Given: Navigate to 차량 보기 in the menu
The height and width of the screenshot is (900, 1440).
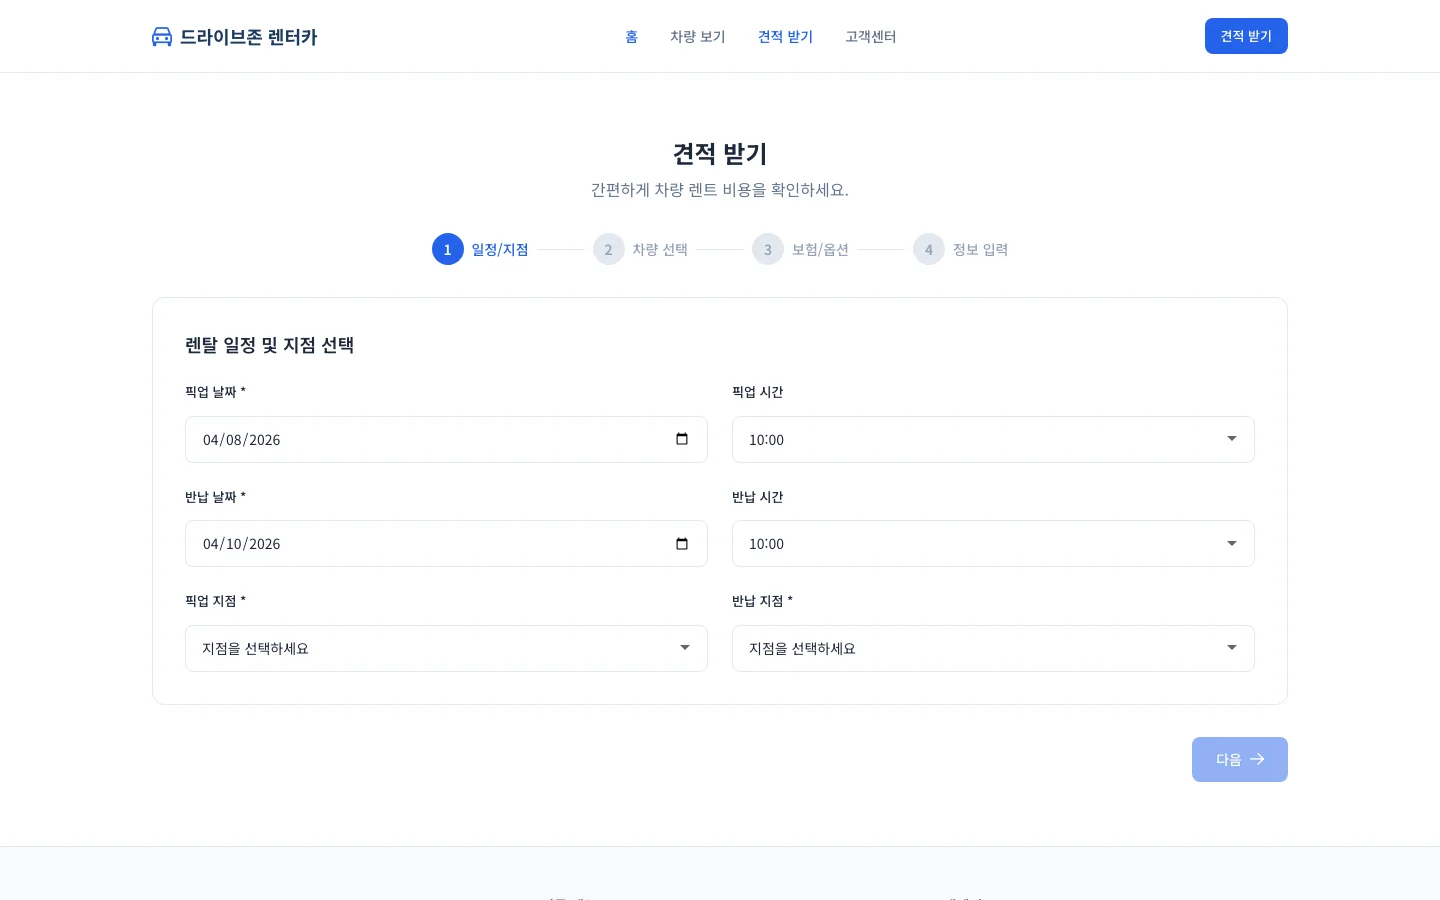Looking at the screenshot, I should [697, 36].
